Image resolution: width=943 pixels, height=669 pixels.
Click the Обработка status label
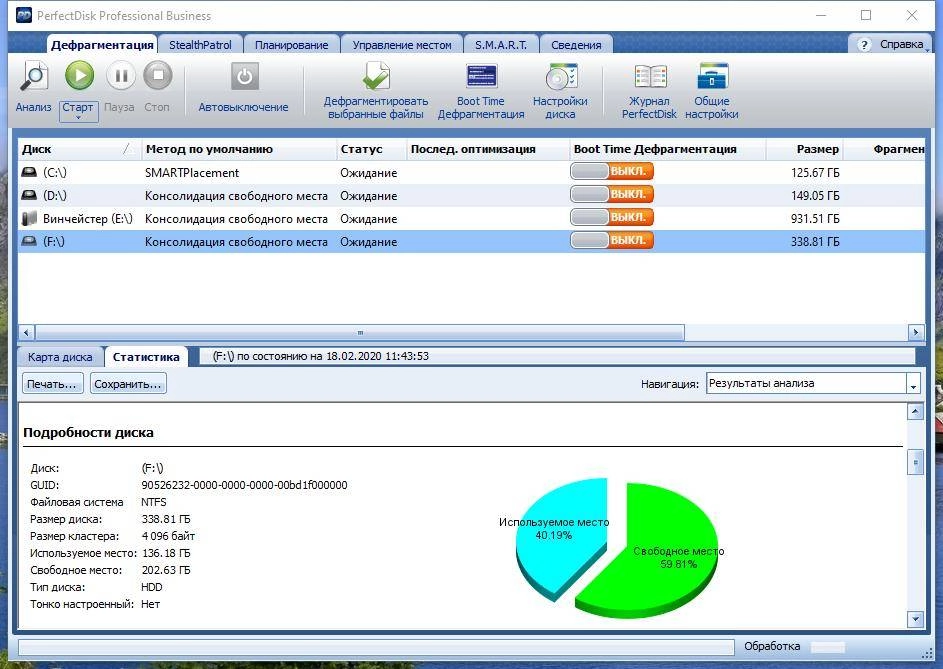772,646
